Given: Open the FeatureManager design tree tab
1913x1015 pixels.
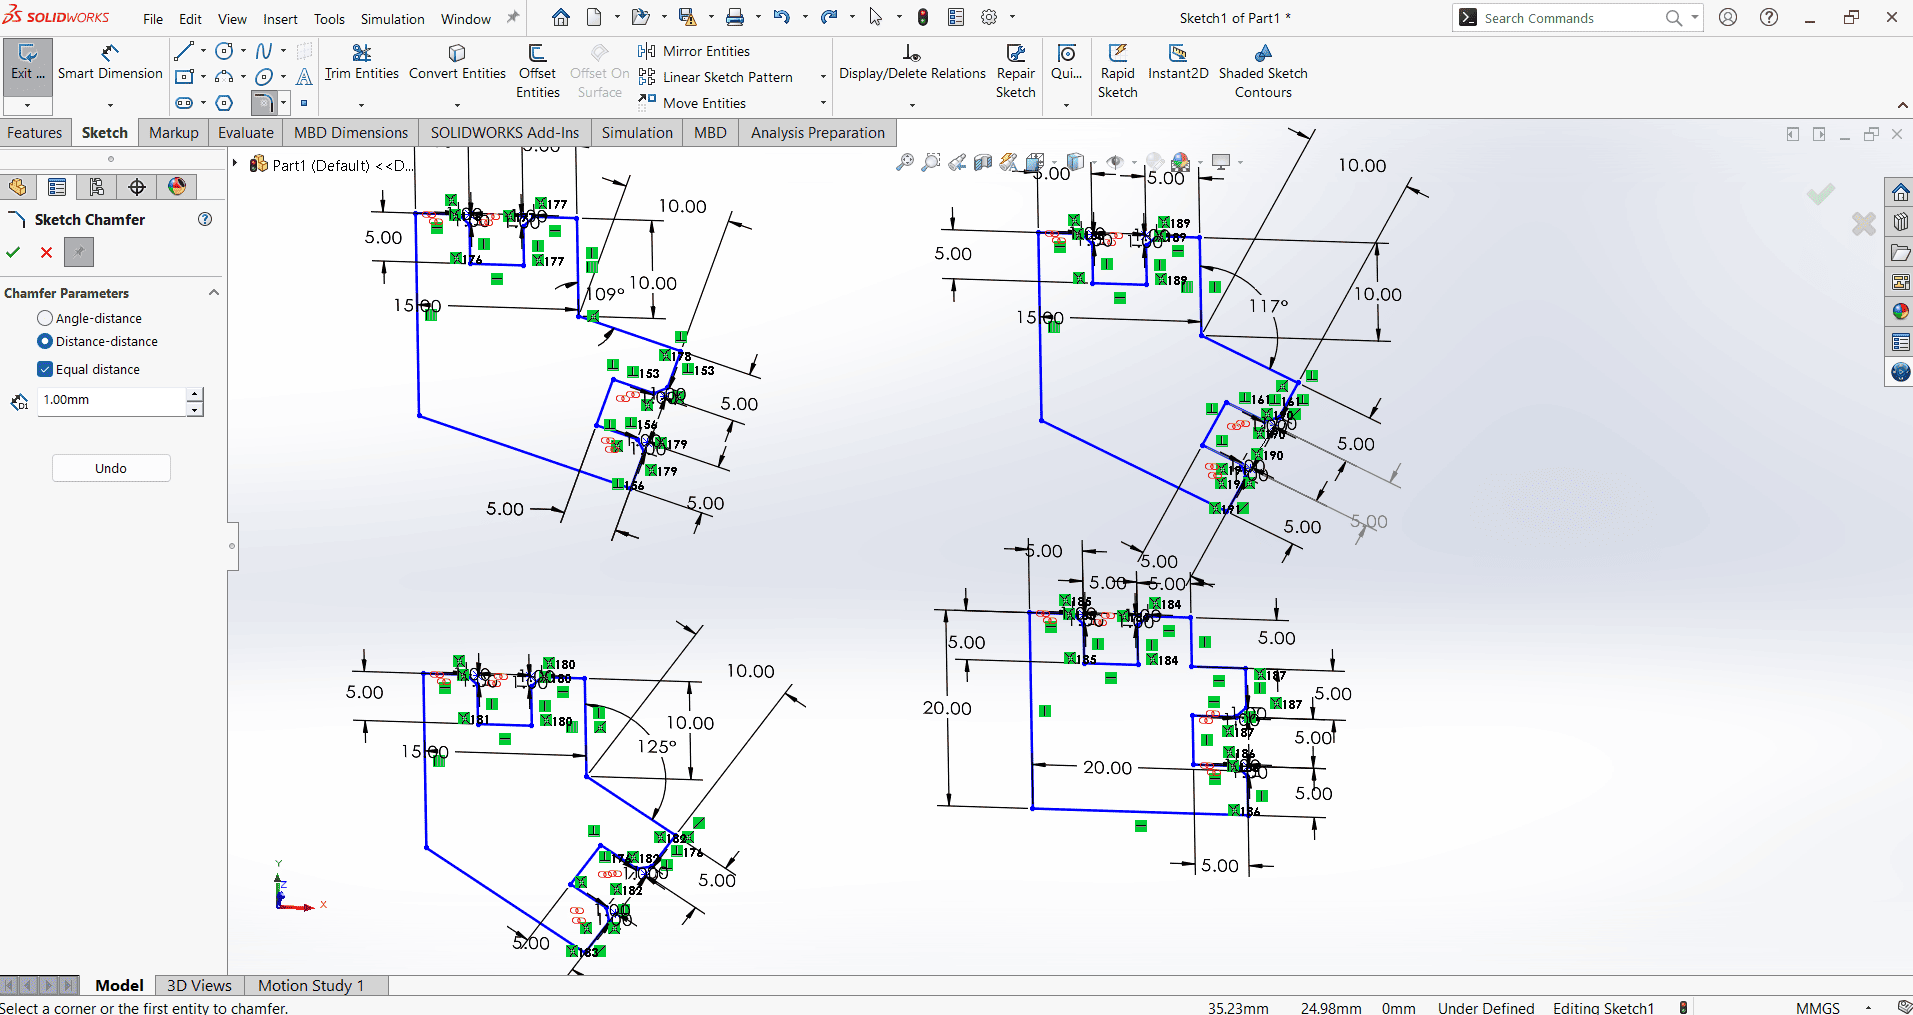Looking at the screenshot, I should [x=17, y=187].
